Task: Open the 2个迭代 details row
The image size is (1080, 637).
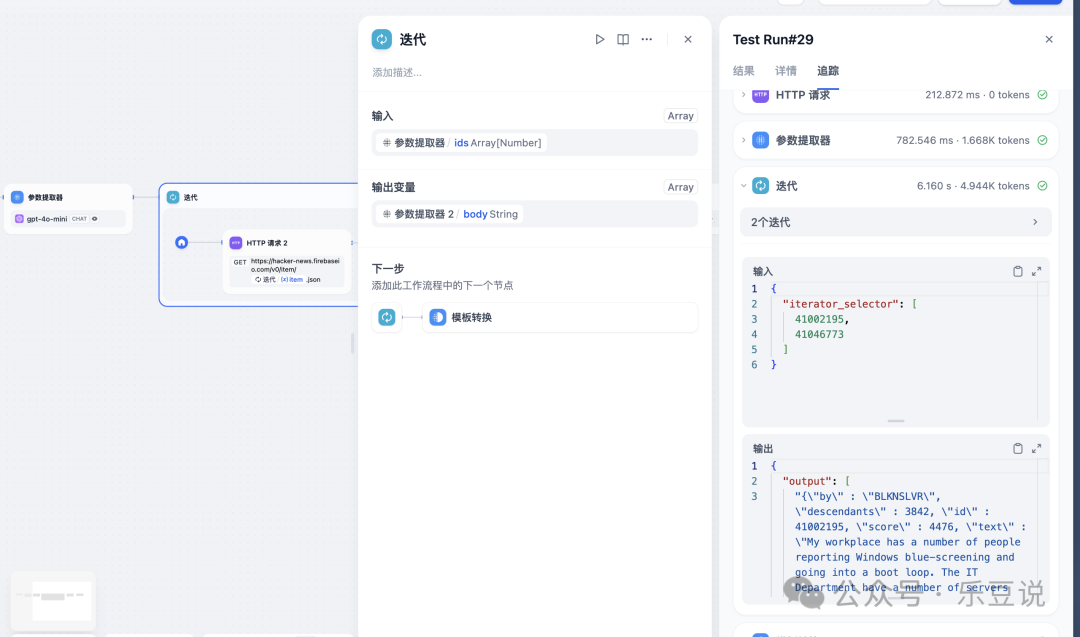Action: (895, 222)
